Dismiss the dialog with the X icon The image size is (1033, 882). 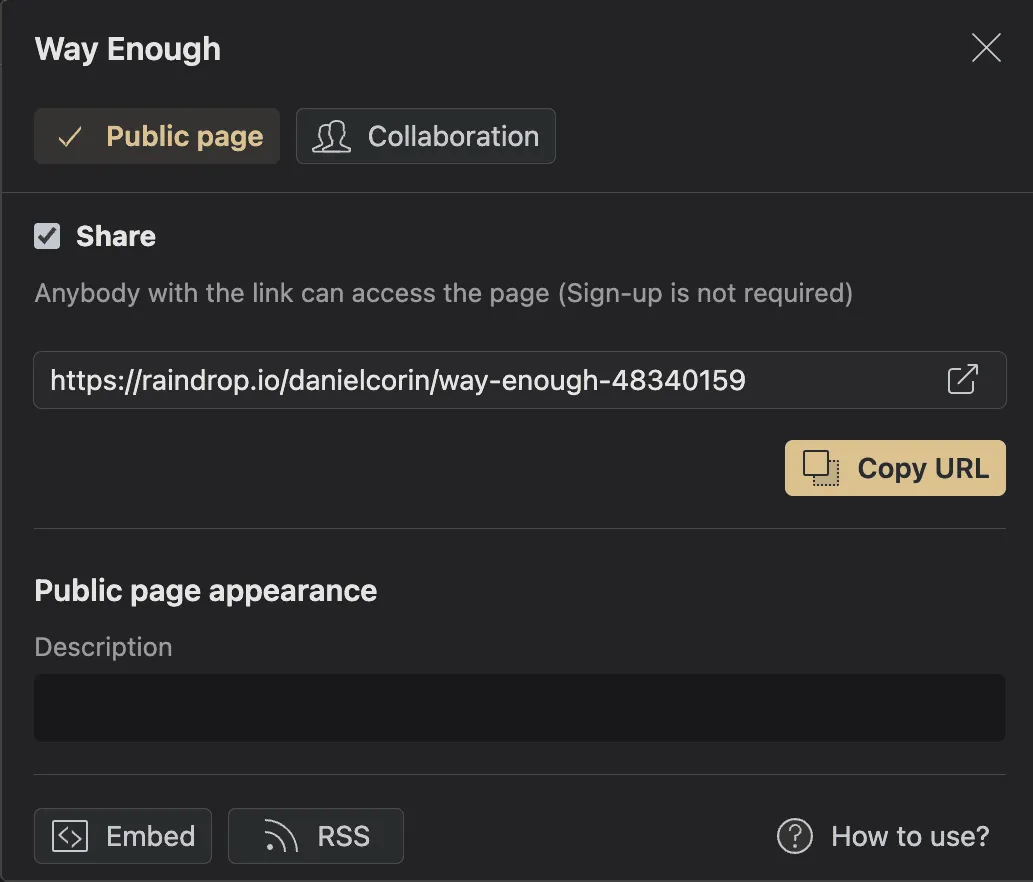pos(986,47)
